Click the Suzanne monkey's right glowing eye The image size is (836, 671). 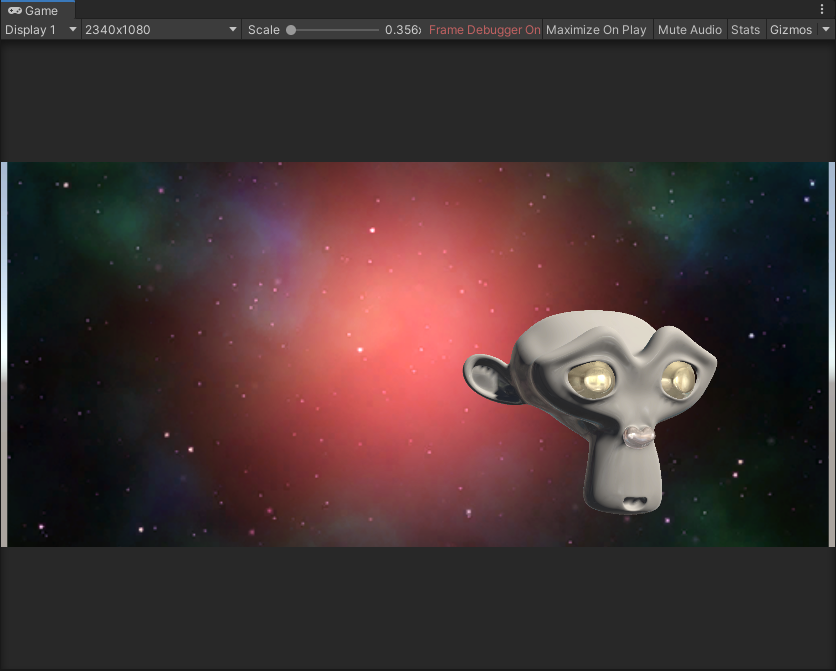(680, 378)
